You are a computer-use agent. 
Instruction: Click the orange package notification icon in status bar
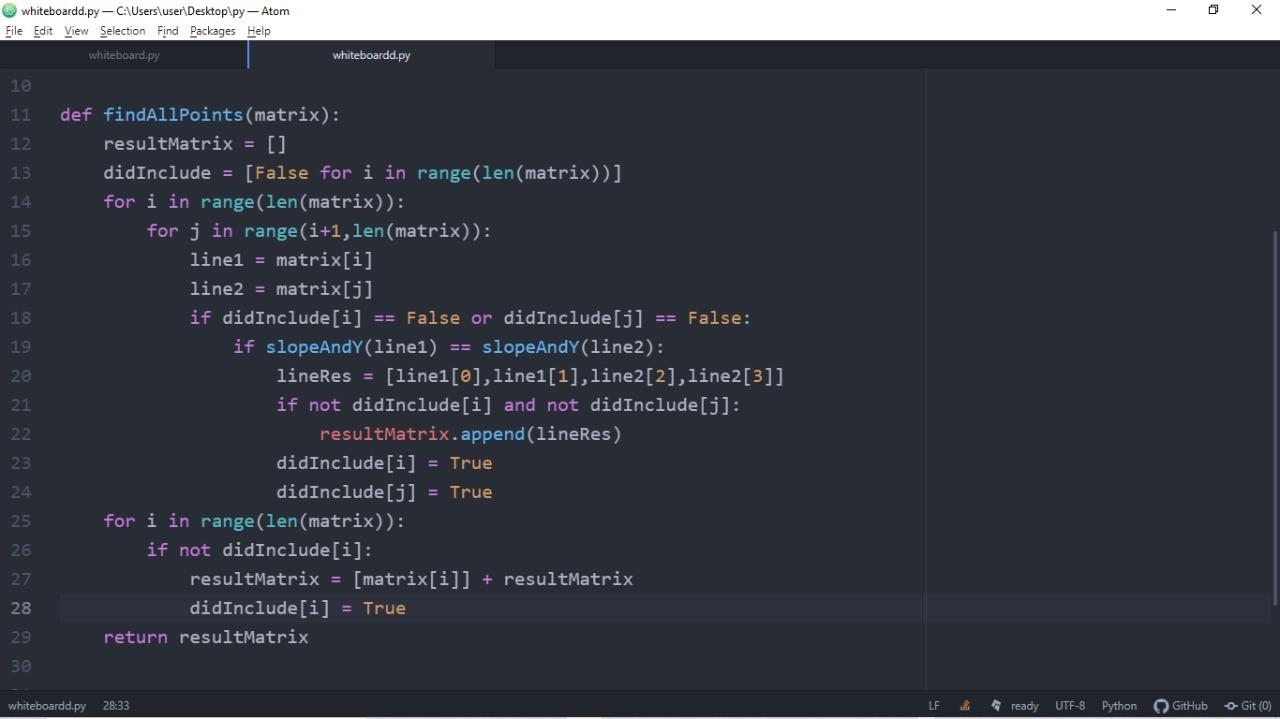click(x=963, y=705)
